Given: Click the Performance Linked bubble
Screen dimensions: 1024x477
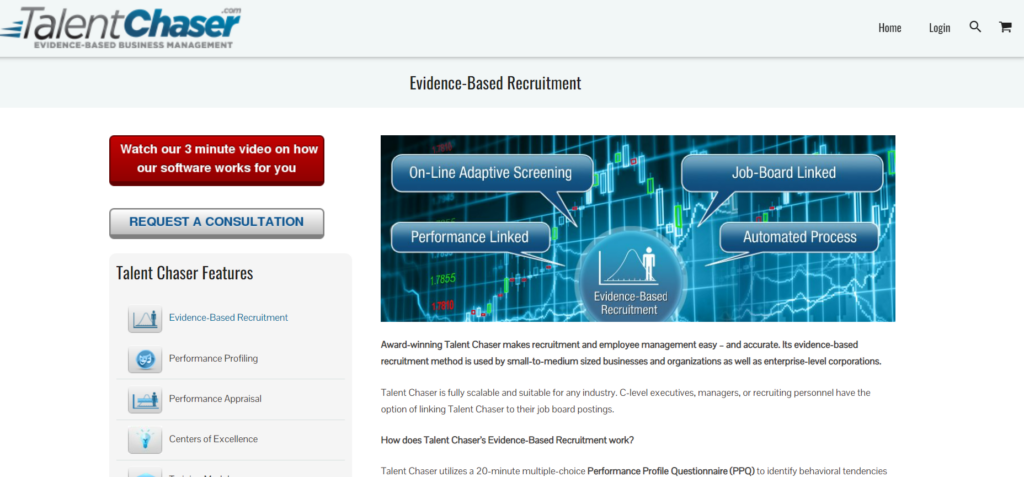Looking at the screenshot, I should pos(470,237).
